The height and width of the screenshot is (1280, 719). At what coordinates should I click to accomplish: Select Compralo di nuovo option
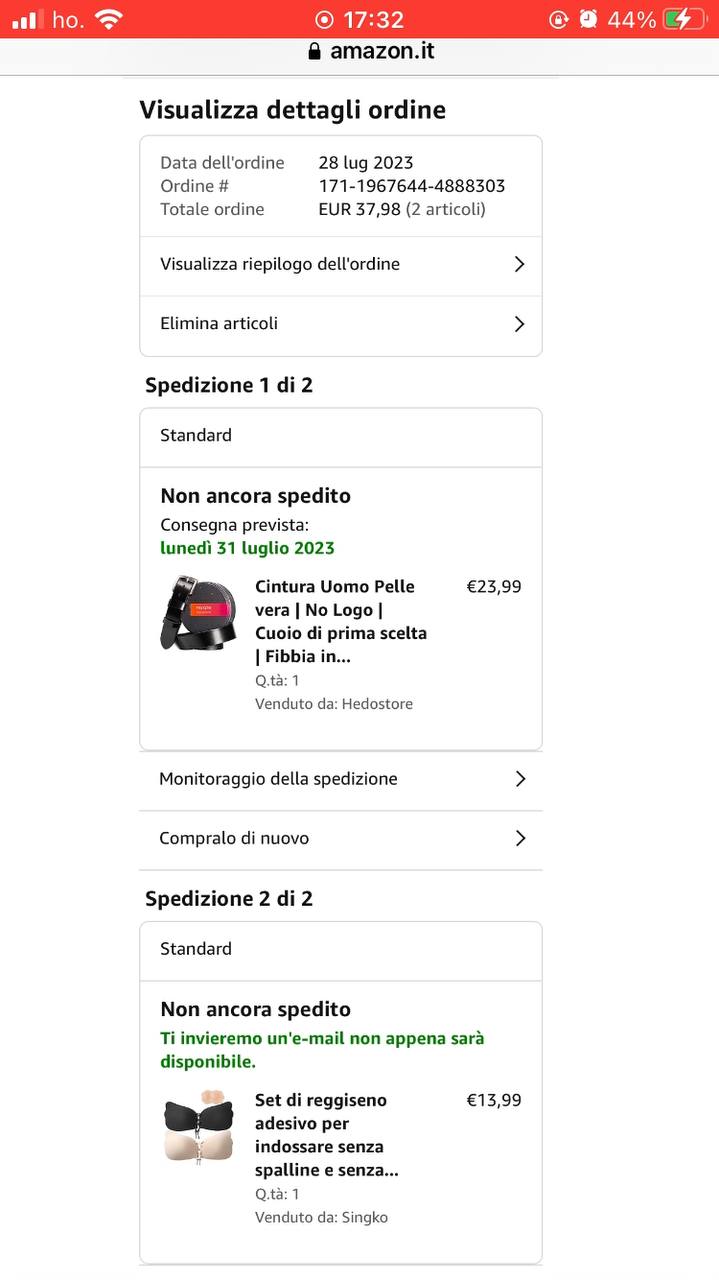tap(234, 839)
